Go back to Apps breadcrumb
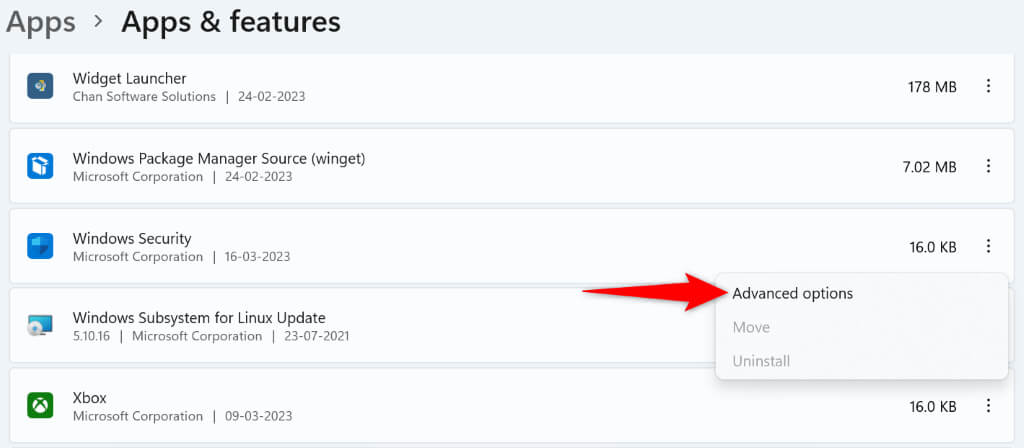Screen dimensions: 1024x448 point(41,22)
